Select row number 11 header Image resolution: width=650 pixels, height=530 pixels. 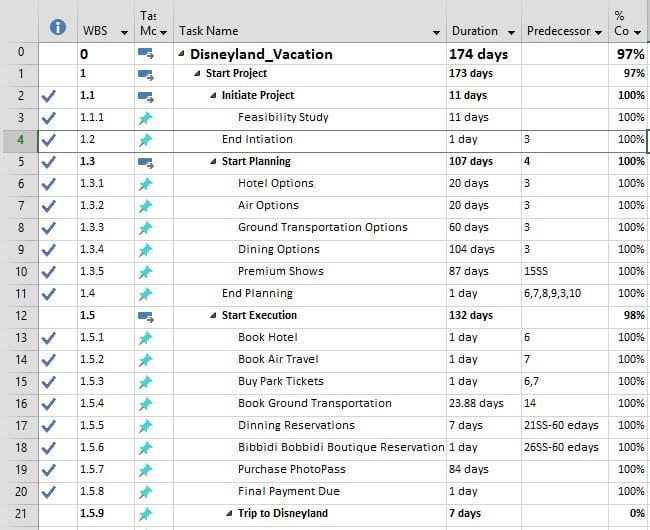19,294
